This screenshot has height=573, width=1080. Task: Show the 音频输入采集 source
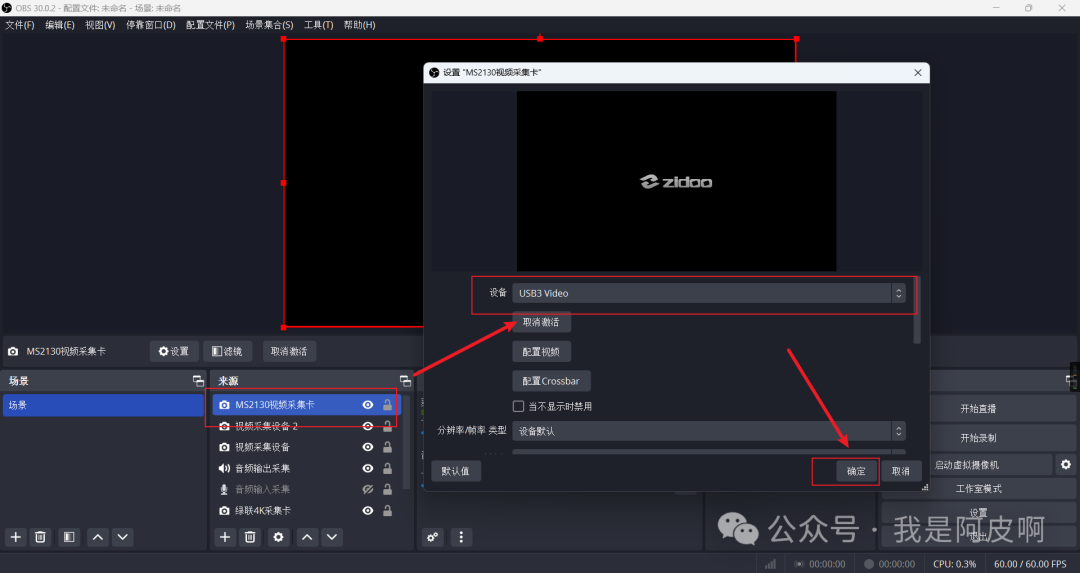tap(368, 489)
